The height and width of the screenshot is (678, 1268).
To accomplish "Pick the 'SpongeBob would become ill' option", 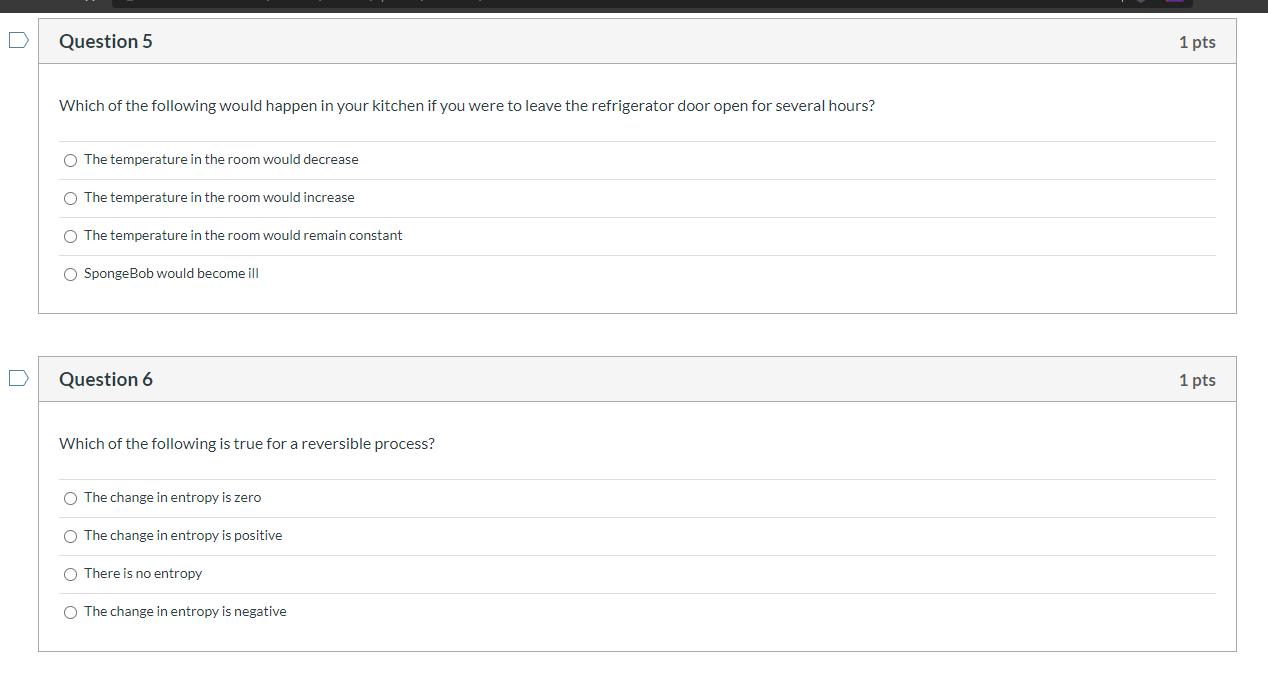I will click(x=70, y=274).
